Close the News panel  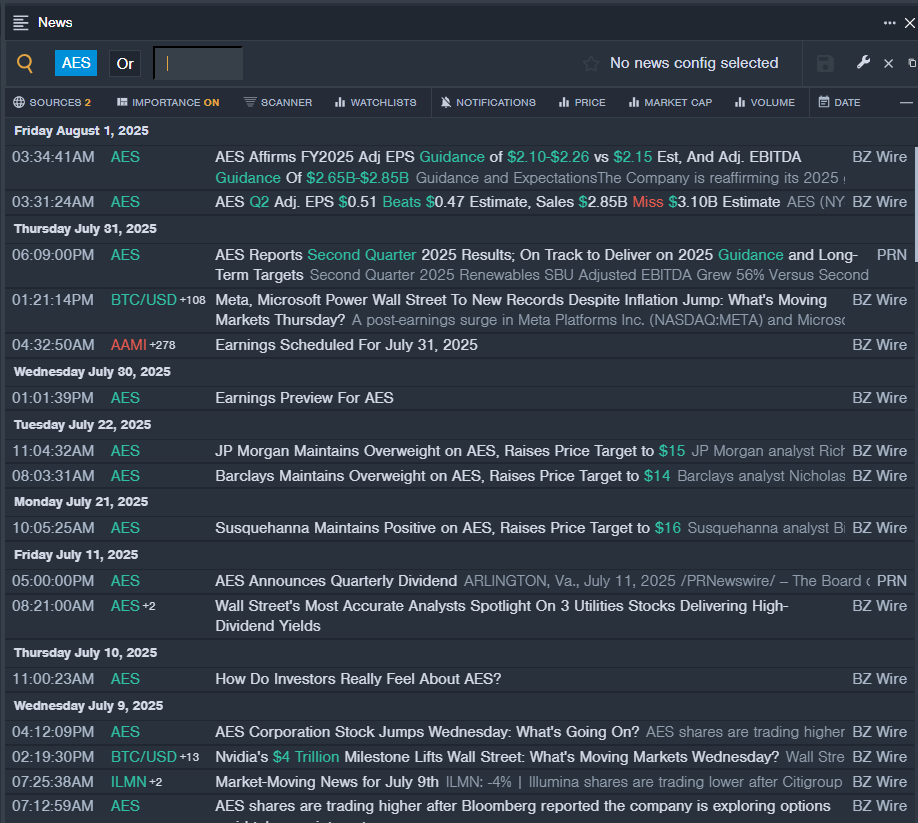(x=910, y=23)
